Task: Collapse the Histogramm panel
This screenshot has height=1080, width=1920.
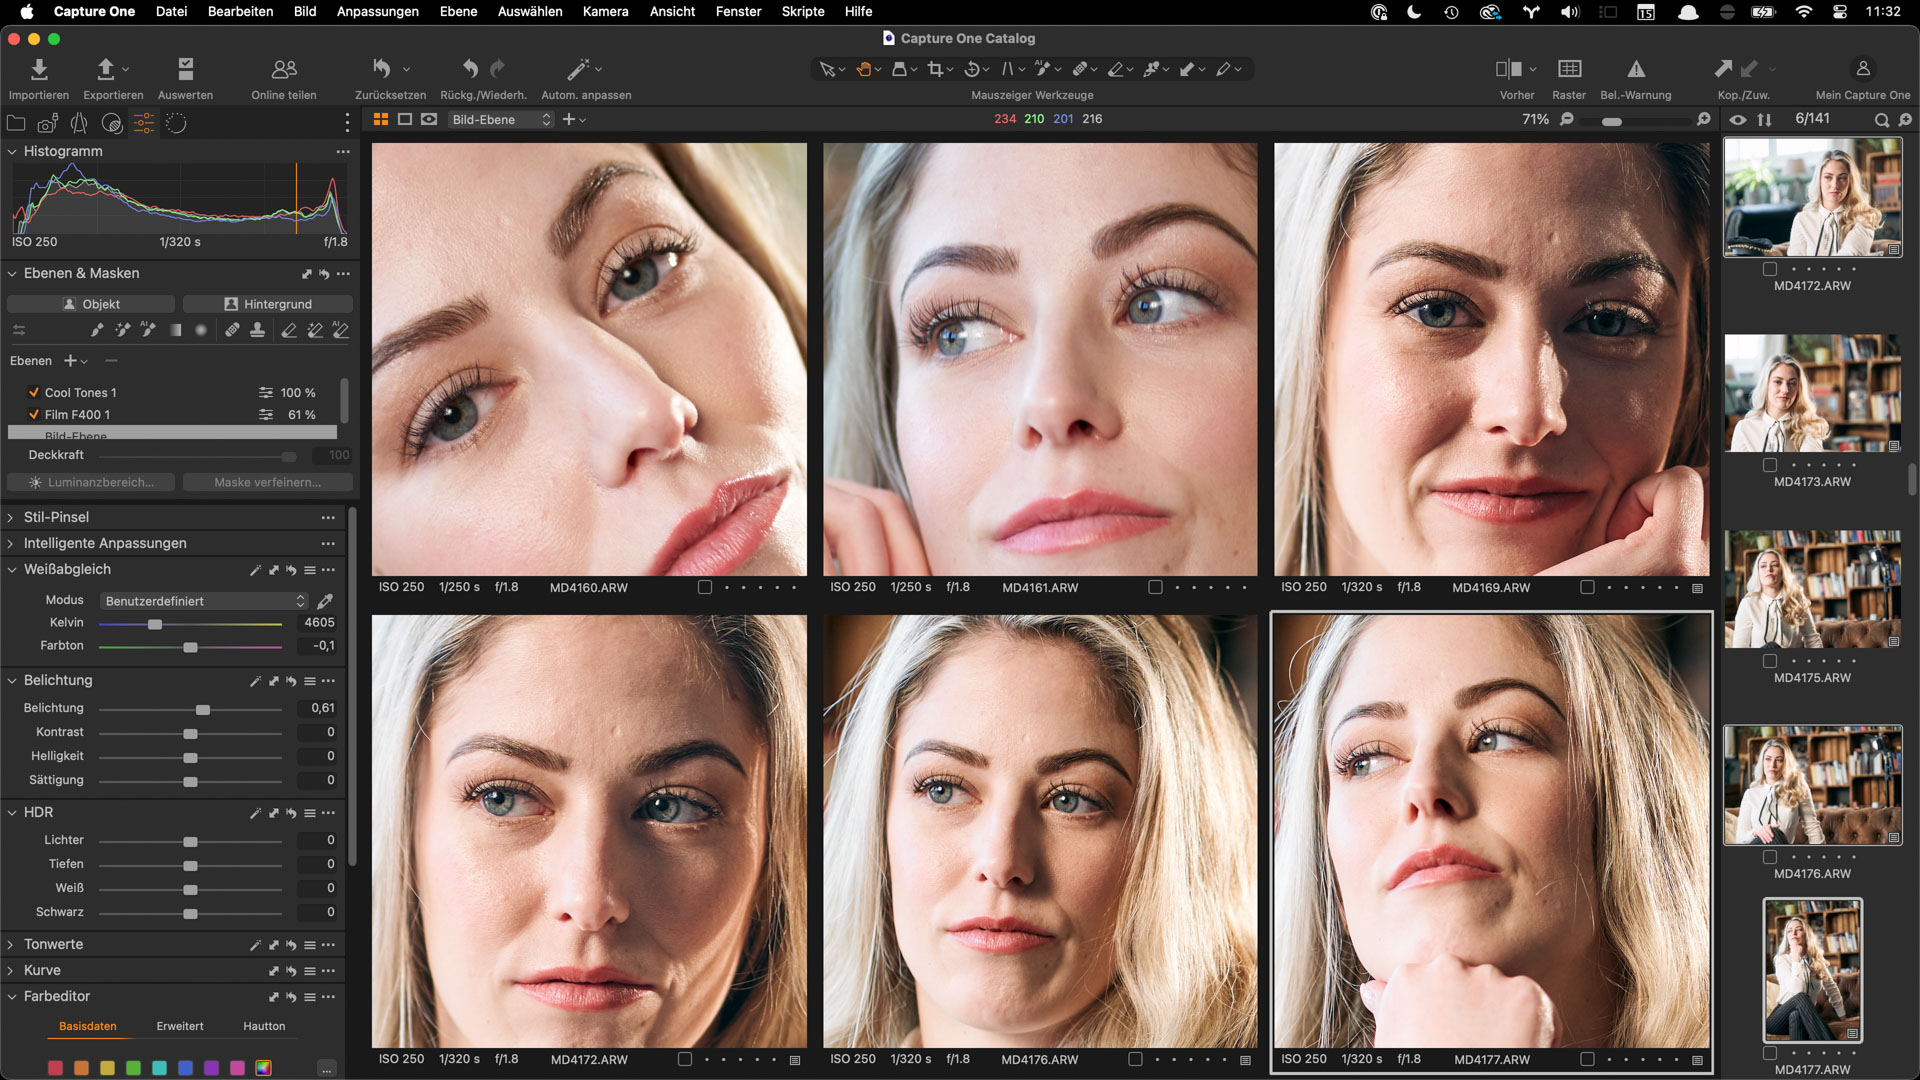Action: [12, 151]
